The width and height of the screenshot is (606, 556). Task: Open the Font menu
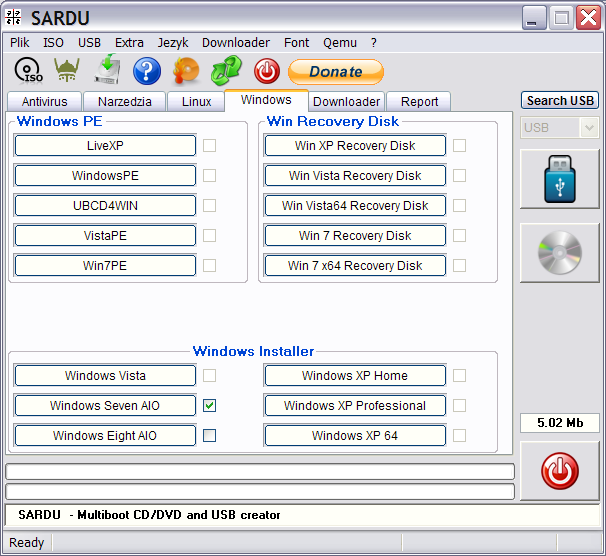tap(296, 43)
